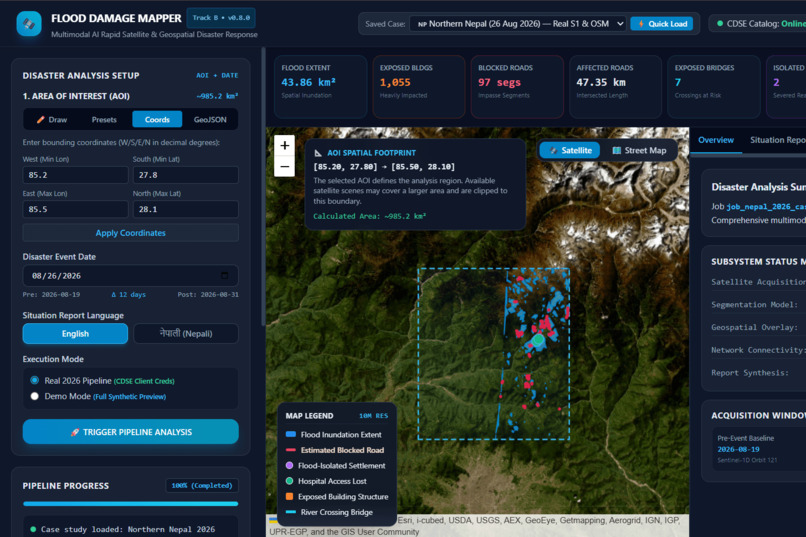Click the red Estimated Blocked Road swatch
806x537 pixels.
(x=290, y=450)
